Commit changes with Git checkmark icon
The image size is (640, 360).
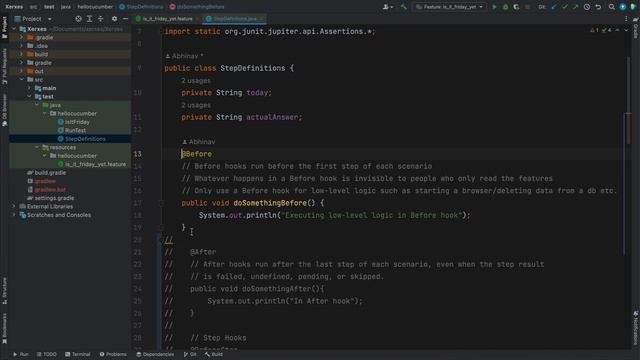(564, 7)
